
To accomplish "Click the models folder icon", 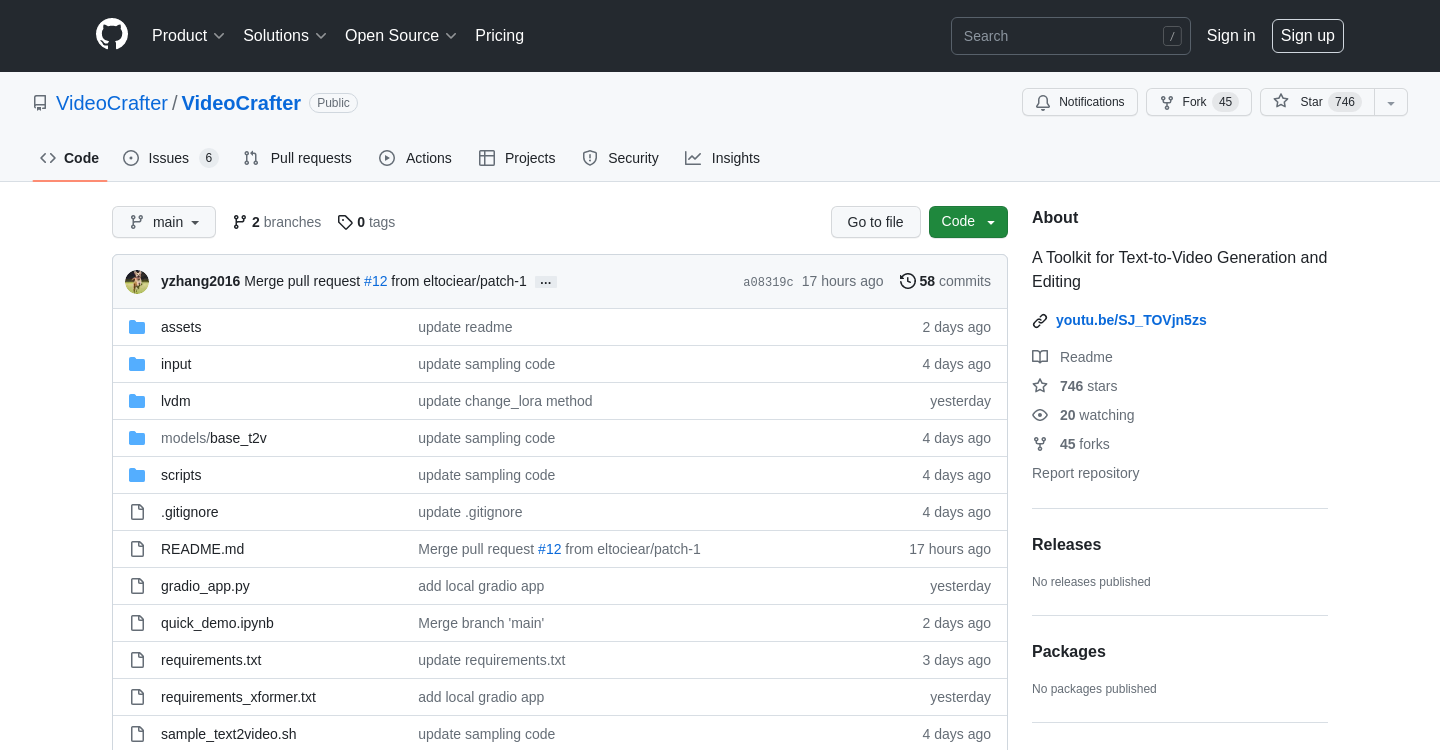I will point(137,438).
